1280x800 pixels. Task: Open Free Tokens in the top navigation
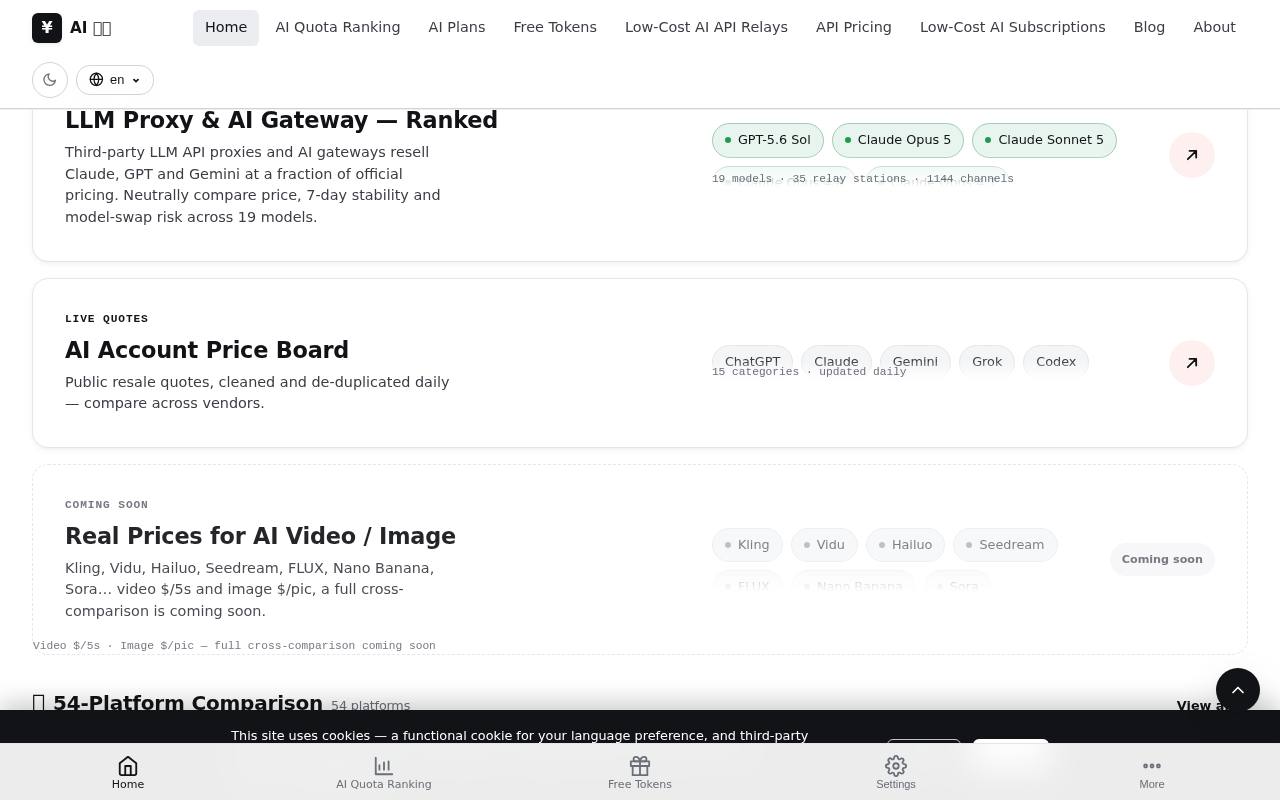[555, 27]
